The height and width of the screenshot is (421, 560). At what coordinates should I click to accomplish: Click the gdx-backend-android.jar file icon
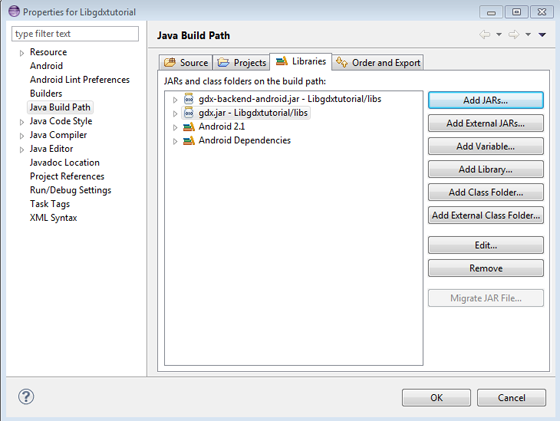pyautogui.click(x=189, y=99)
